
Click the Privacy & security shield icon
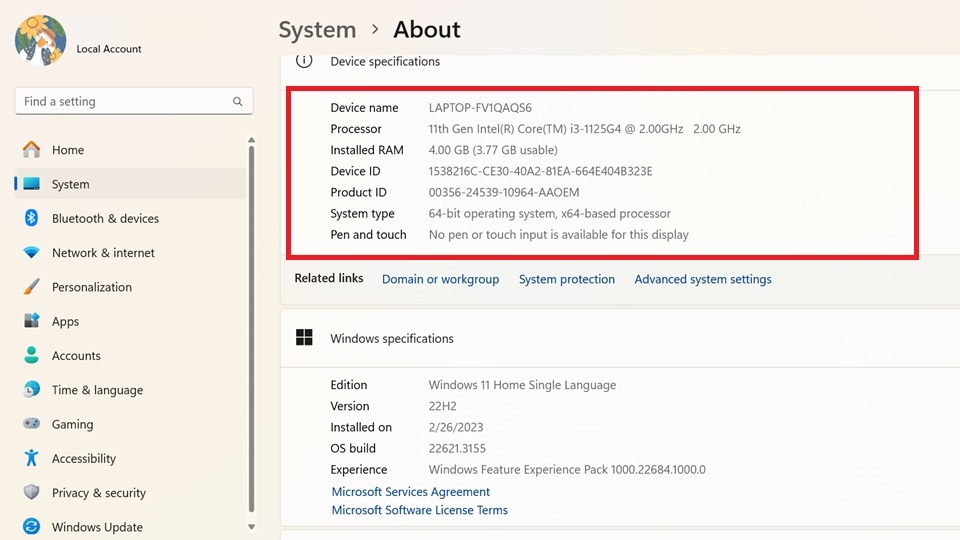pos(31,492)
